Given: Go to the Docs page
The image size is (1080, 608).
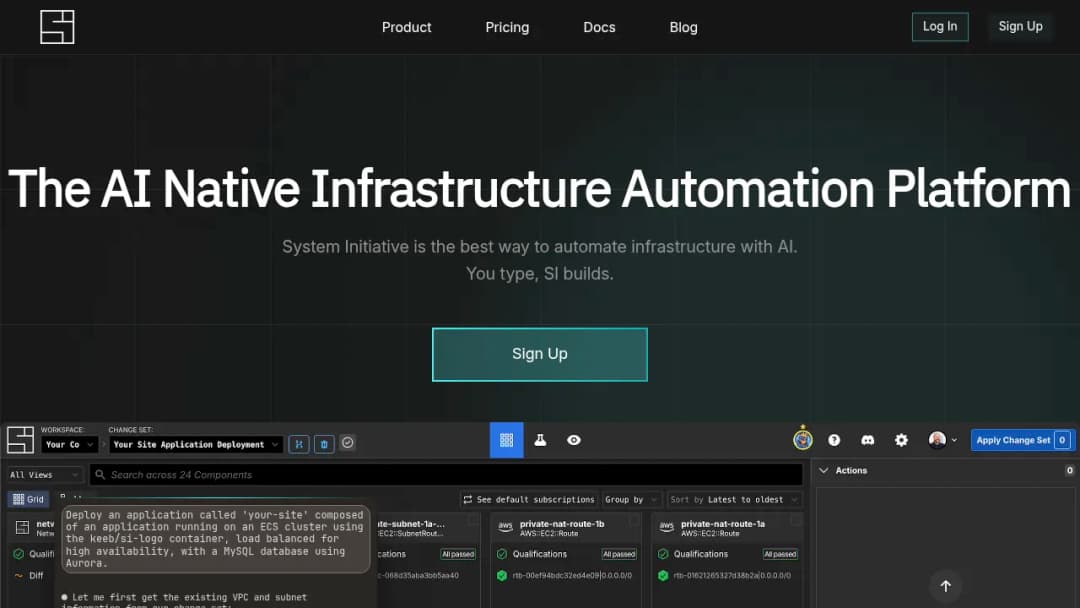Looking at the screenshot, I should pyautogui.click(x=599, y=28).
